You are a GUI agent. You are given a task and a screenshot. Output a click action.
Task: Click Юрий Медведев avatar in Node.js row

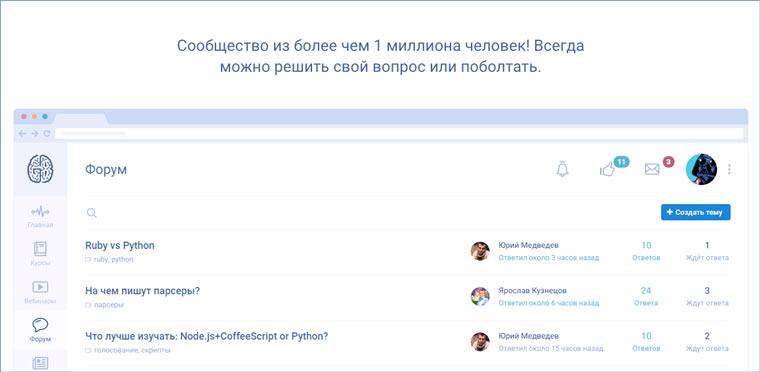click(x=480, y=341)
